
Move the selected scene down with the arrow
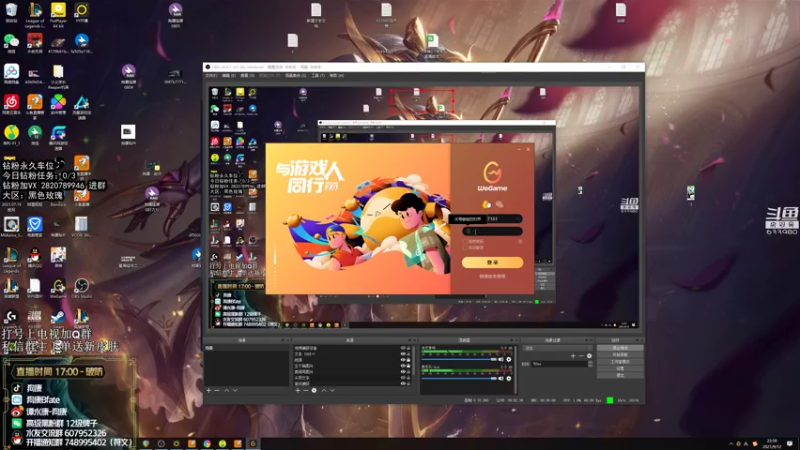pos(235,390)
